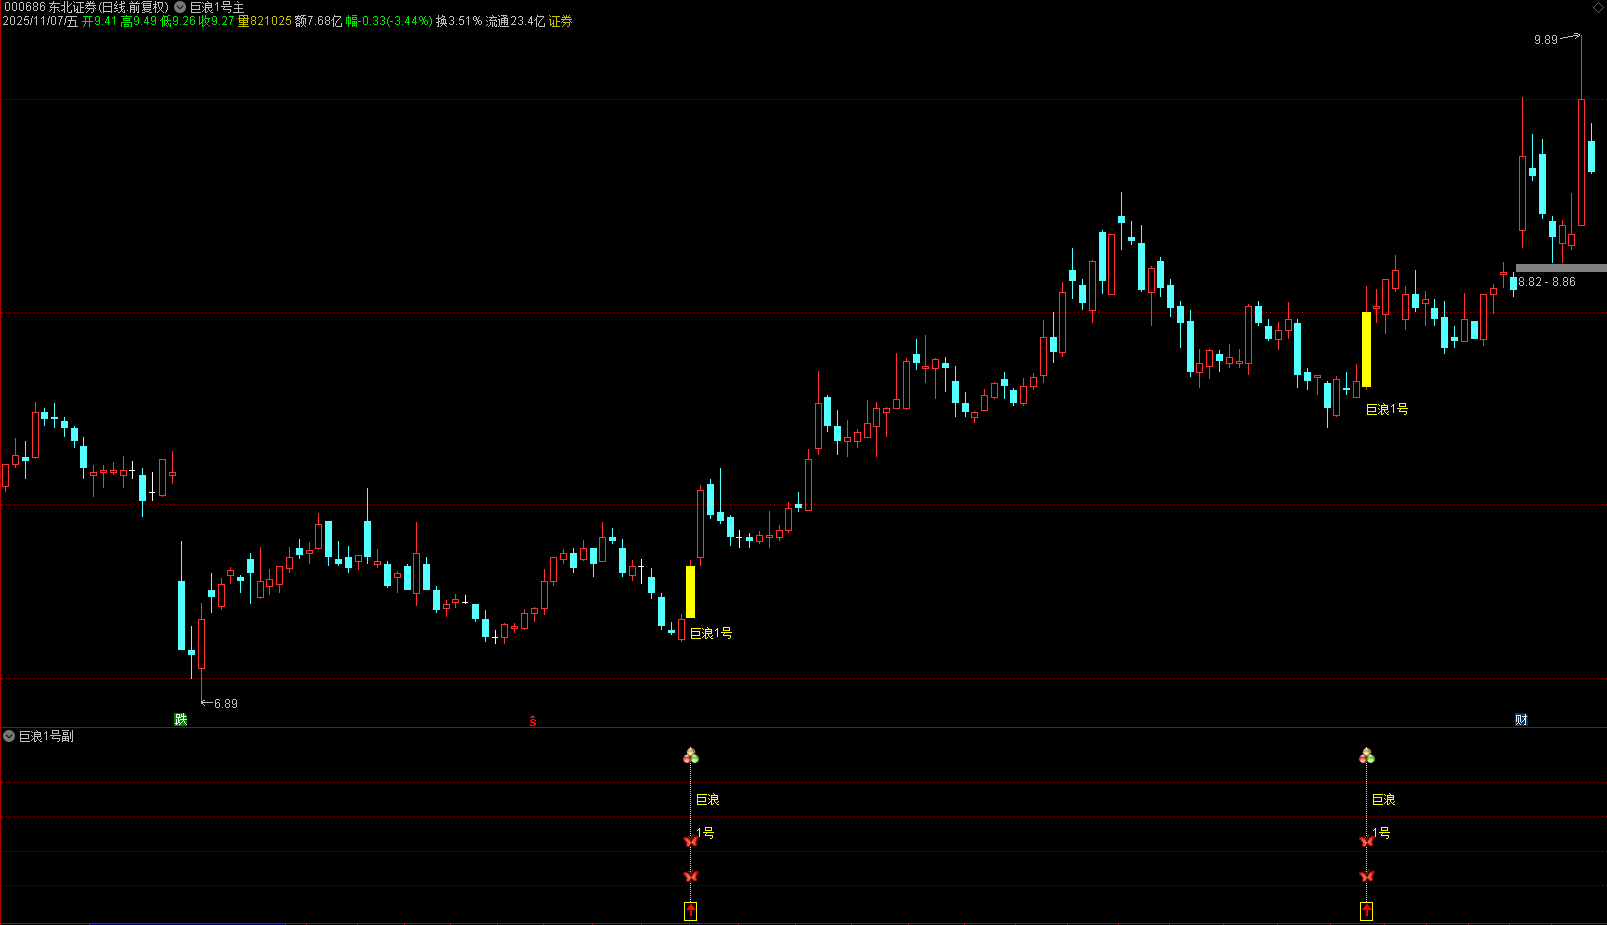Click lower butterfly icon on the left signal line
Screen dimensions: 1607x925
point(690,876)
